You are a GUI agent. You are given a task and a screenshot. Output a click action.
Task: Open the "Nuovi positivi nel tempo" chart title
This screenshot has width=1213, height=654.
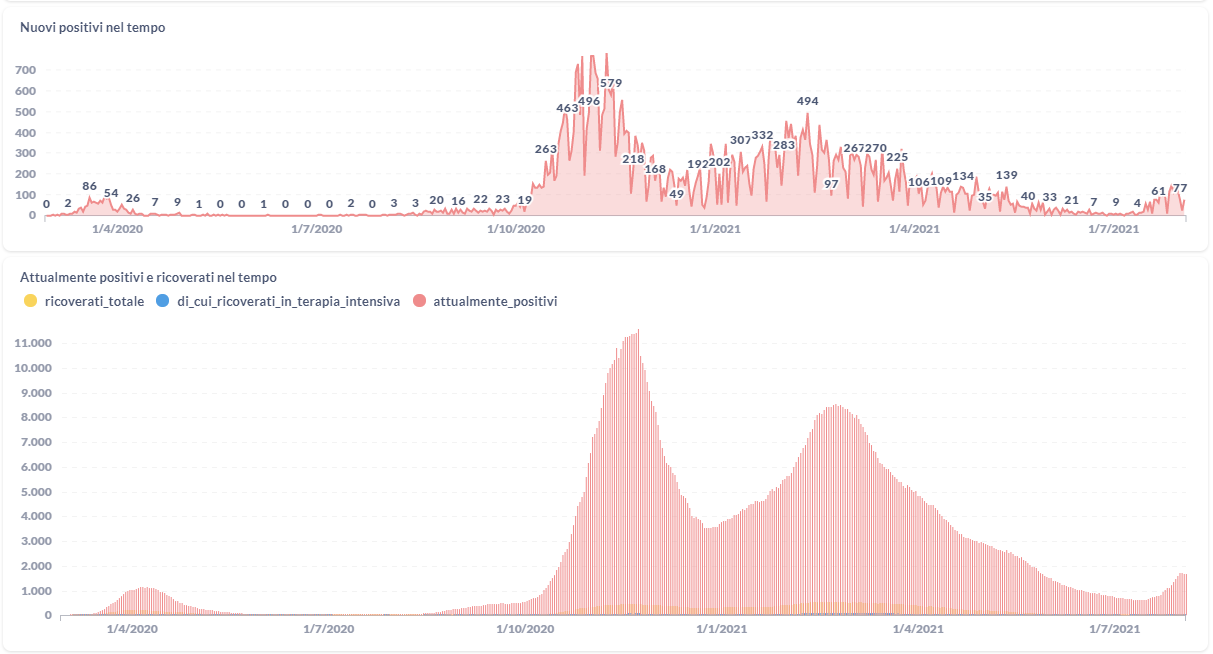pyautogui.click(x=93, y=28)
